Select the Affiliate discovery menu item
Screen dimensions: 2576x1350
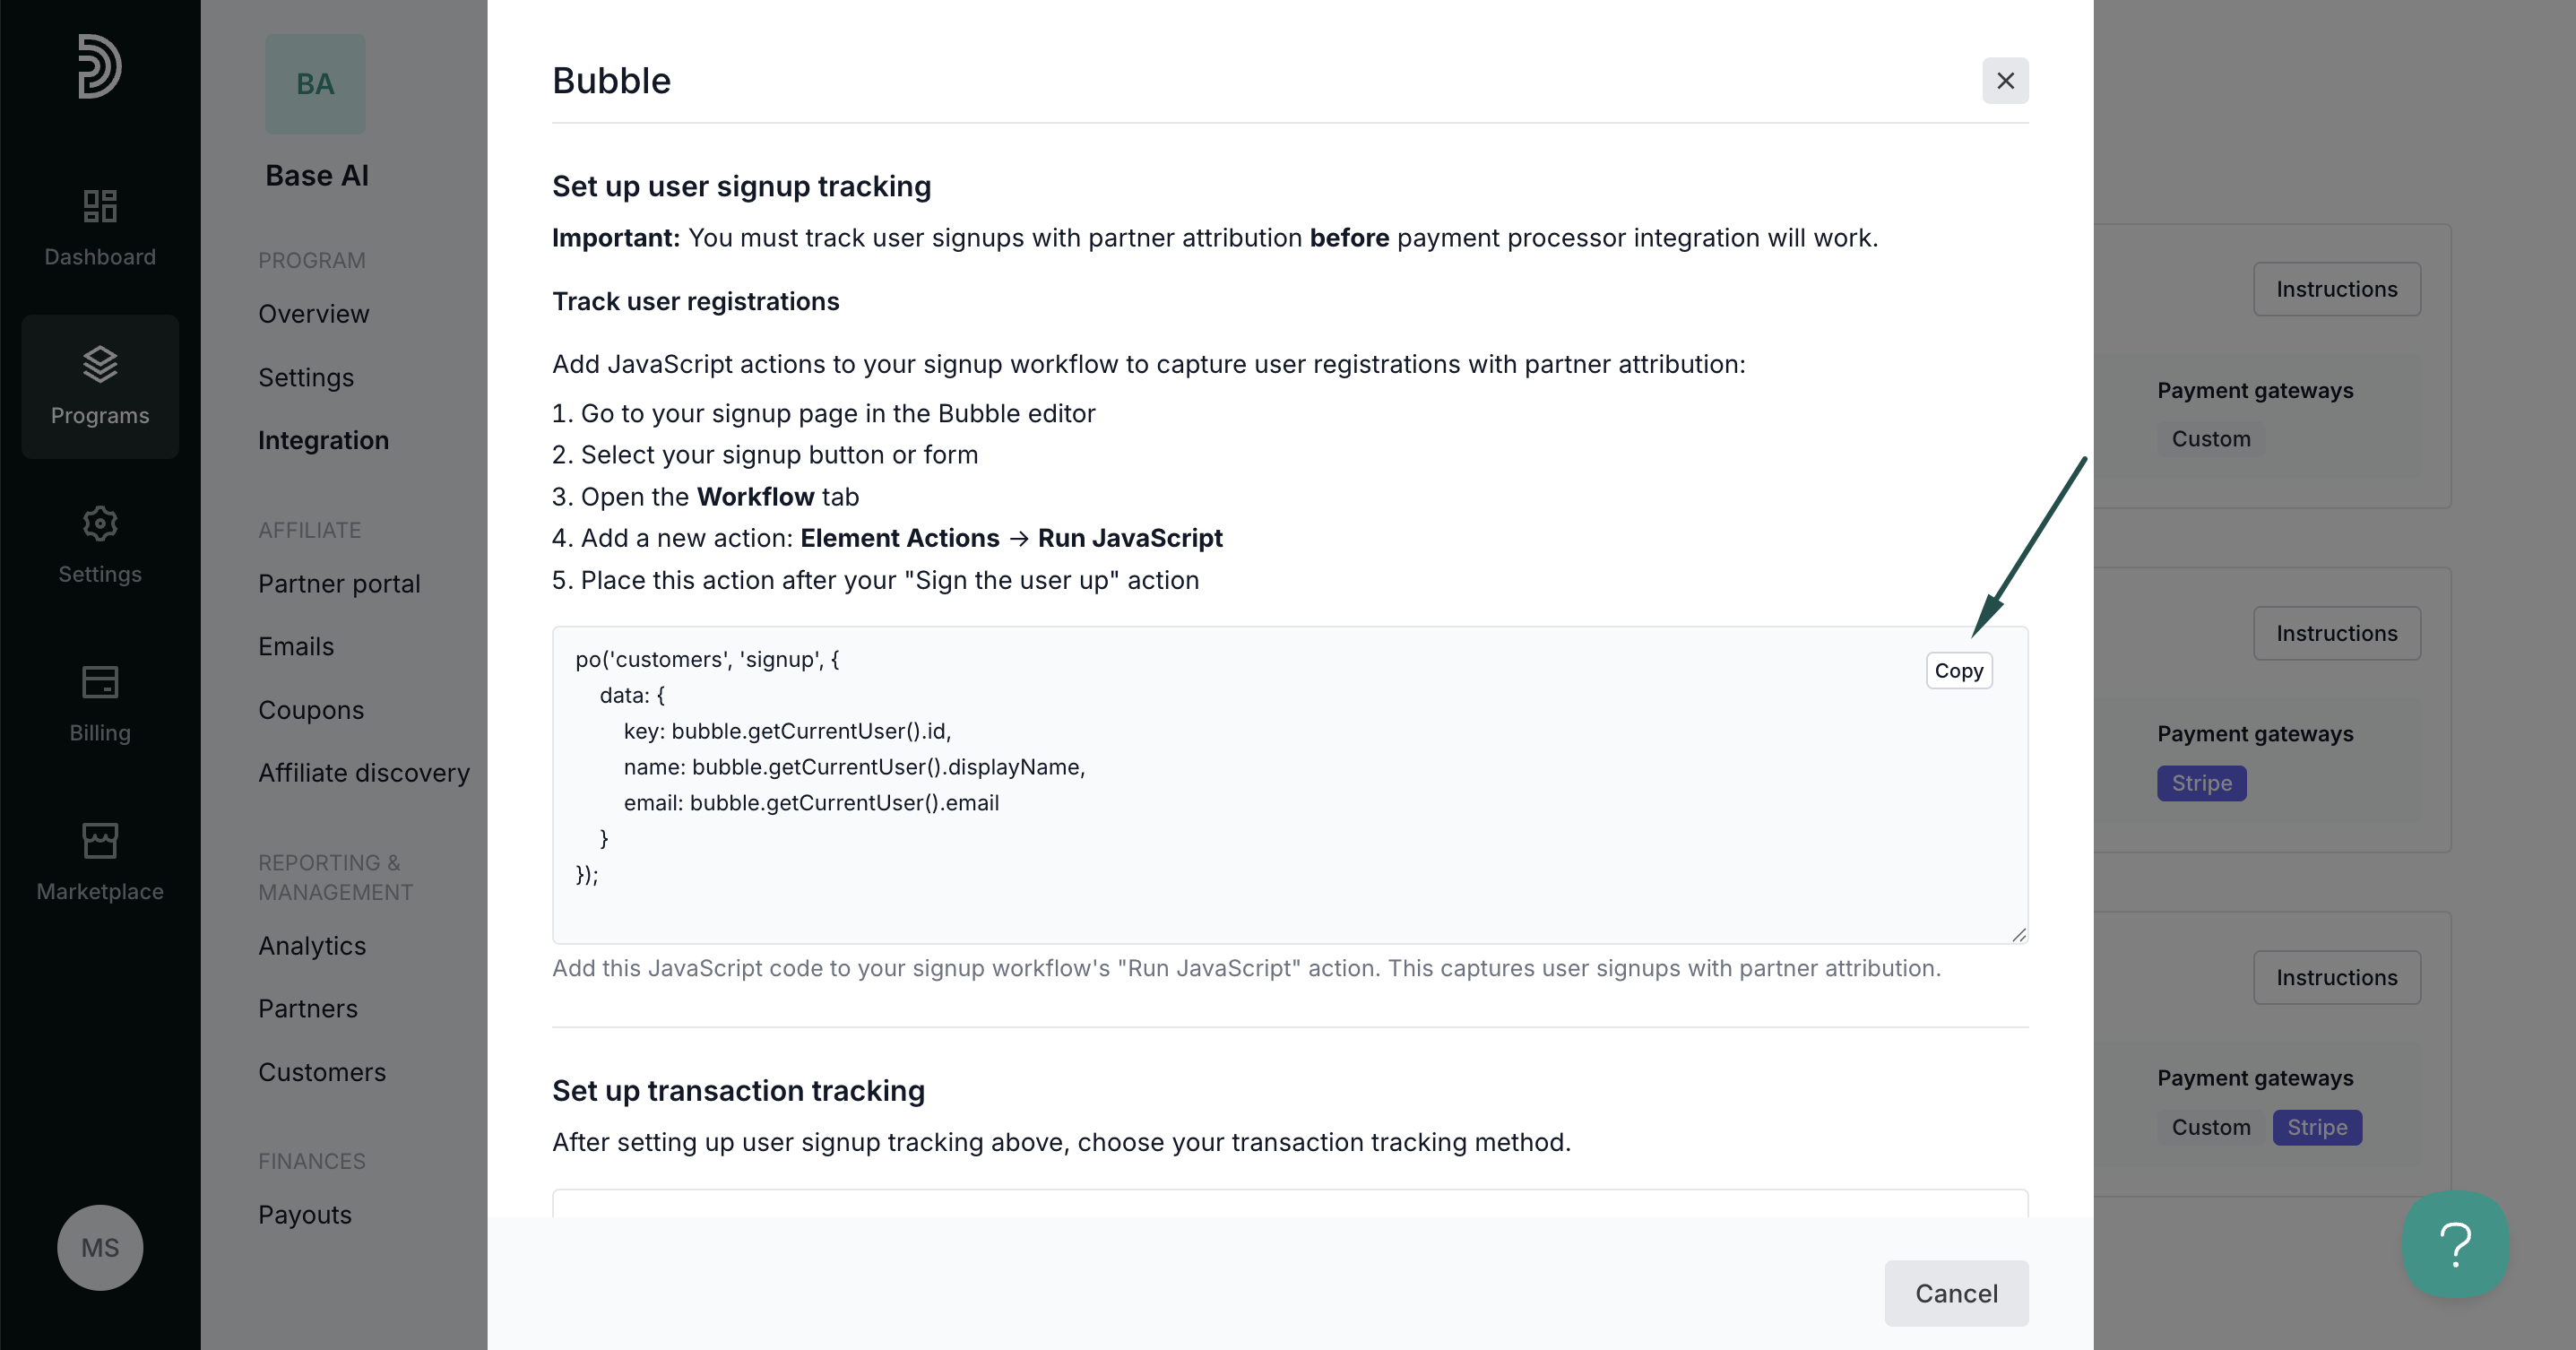(x=364, y=773)
